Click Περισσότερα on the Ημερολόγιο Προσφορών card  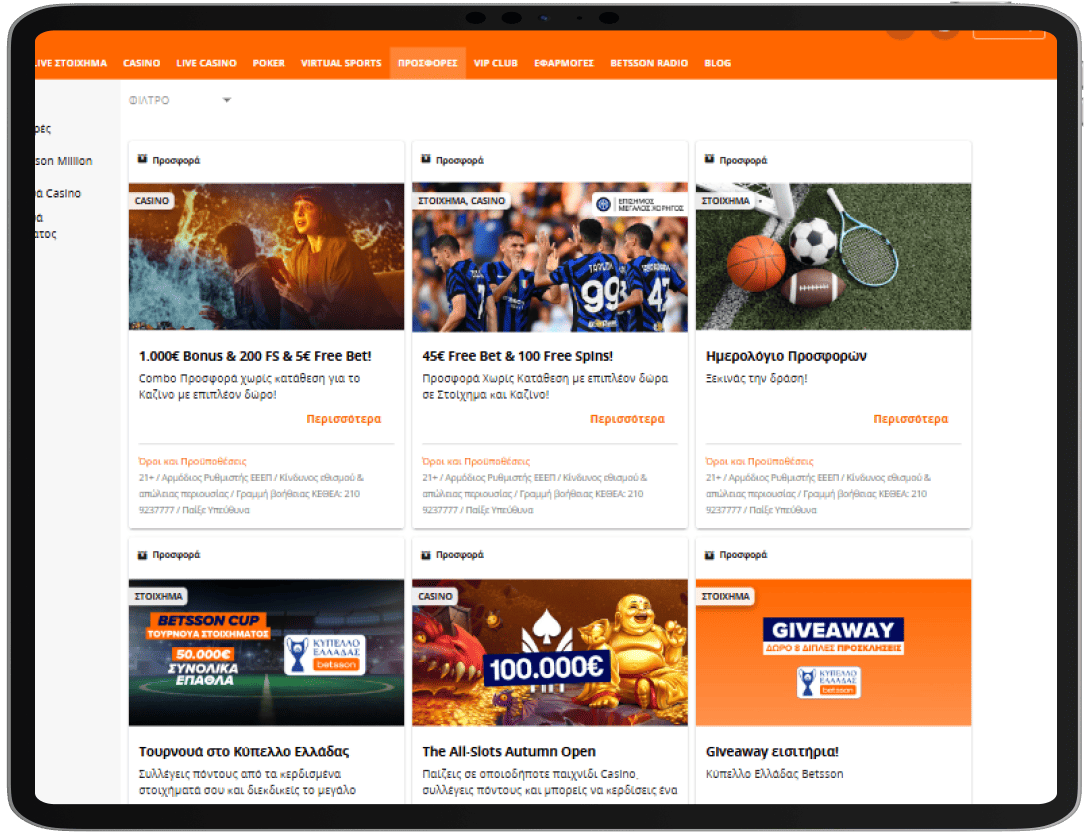click(910, 419)
